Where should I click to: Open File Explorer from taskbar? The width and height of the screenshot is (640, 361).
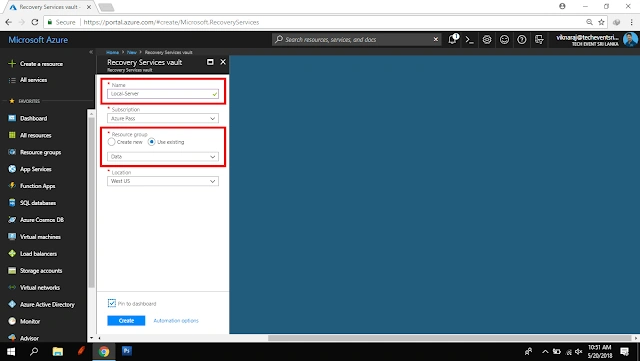tap(58, 351)
